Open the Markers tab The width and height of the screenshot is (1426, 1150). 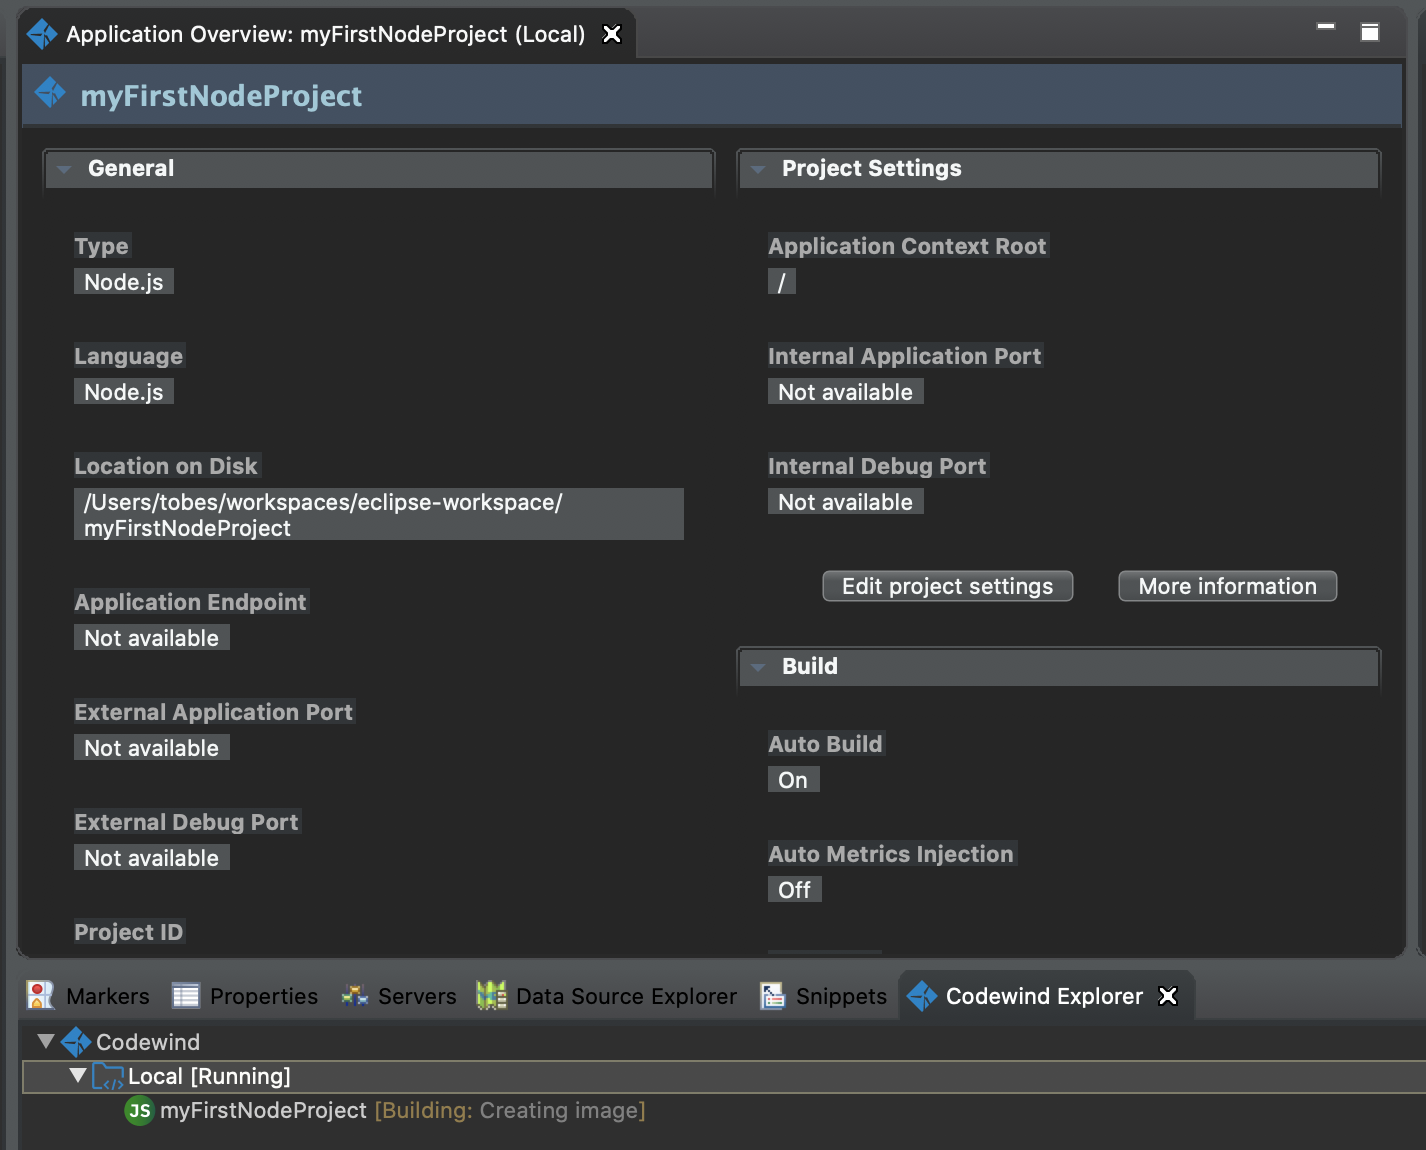click(x=88, y=996)
